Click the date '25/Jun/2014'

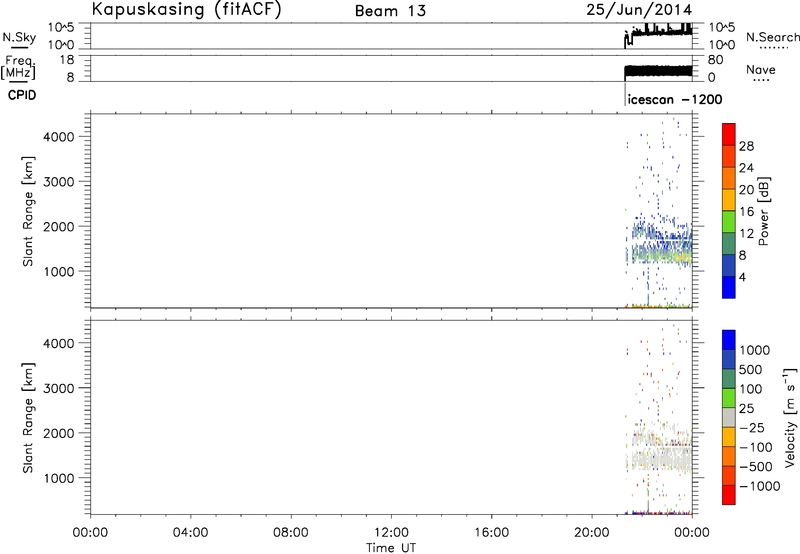coord(639,10)
